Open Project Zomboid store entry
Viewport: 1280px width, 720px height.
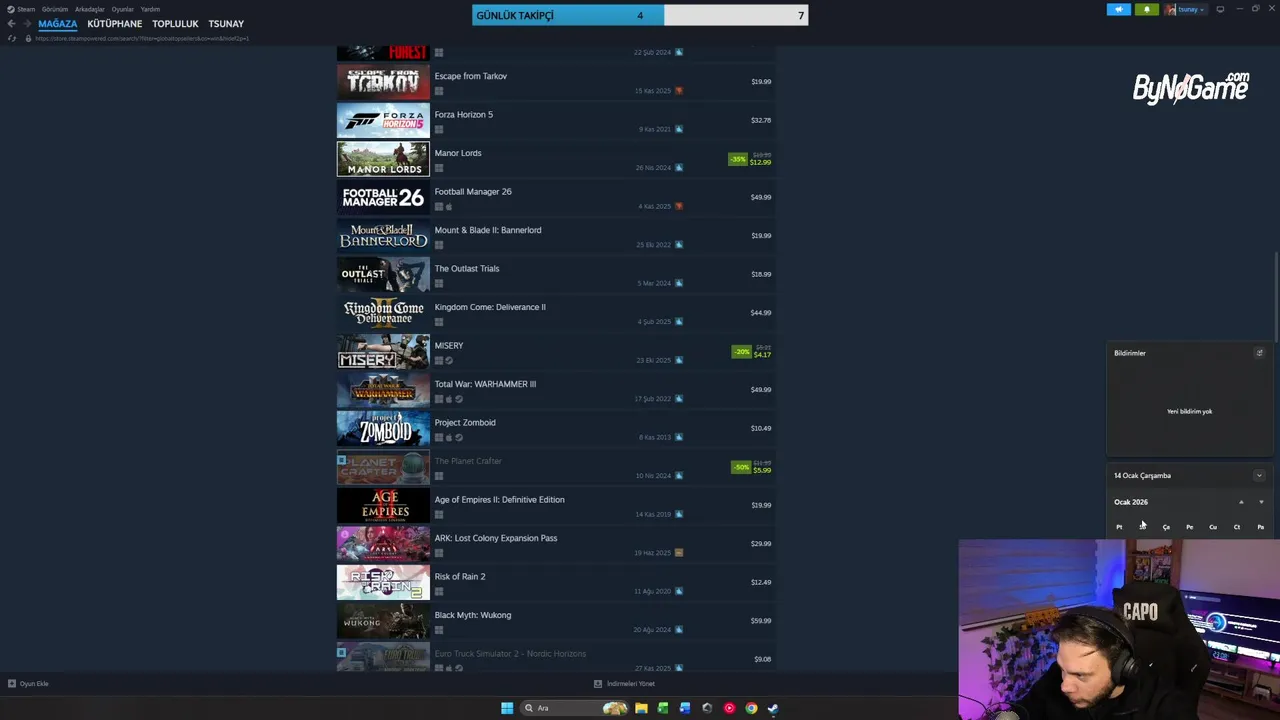pos(556,428)
